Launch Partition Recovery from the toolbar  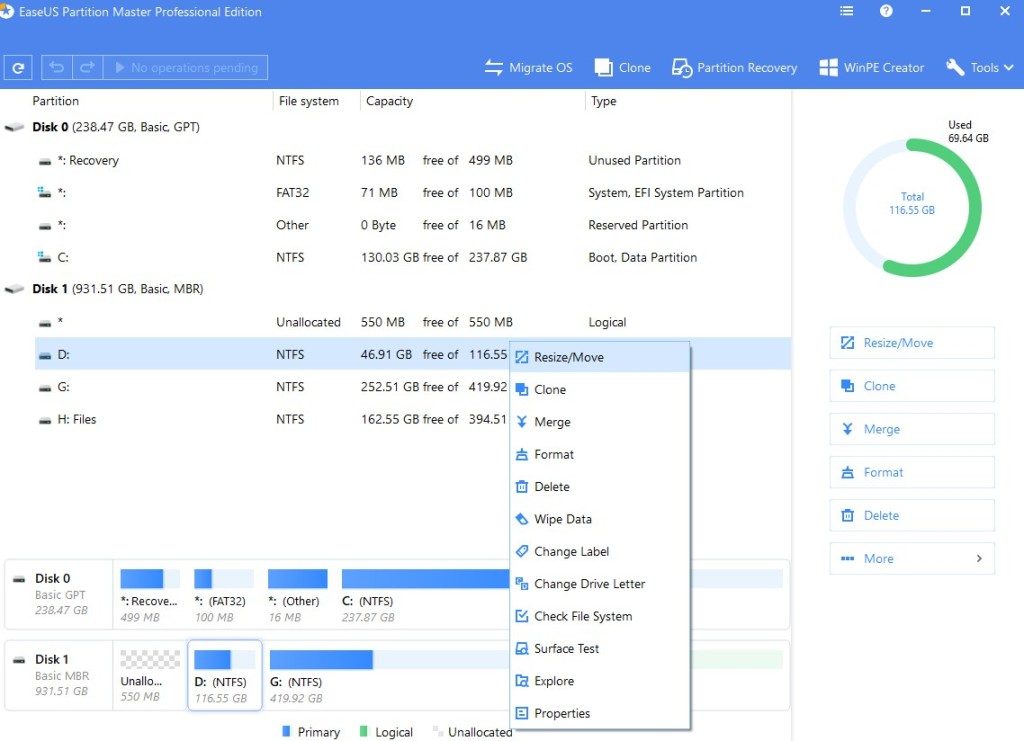coord(734,67)
